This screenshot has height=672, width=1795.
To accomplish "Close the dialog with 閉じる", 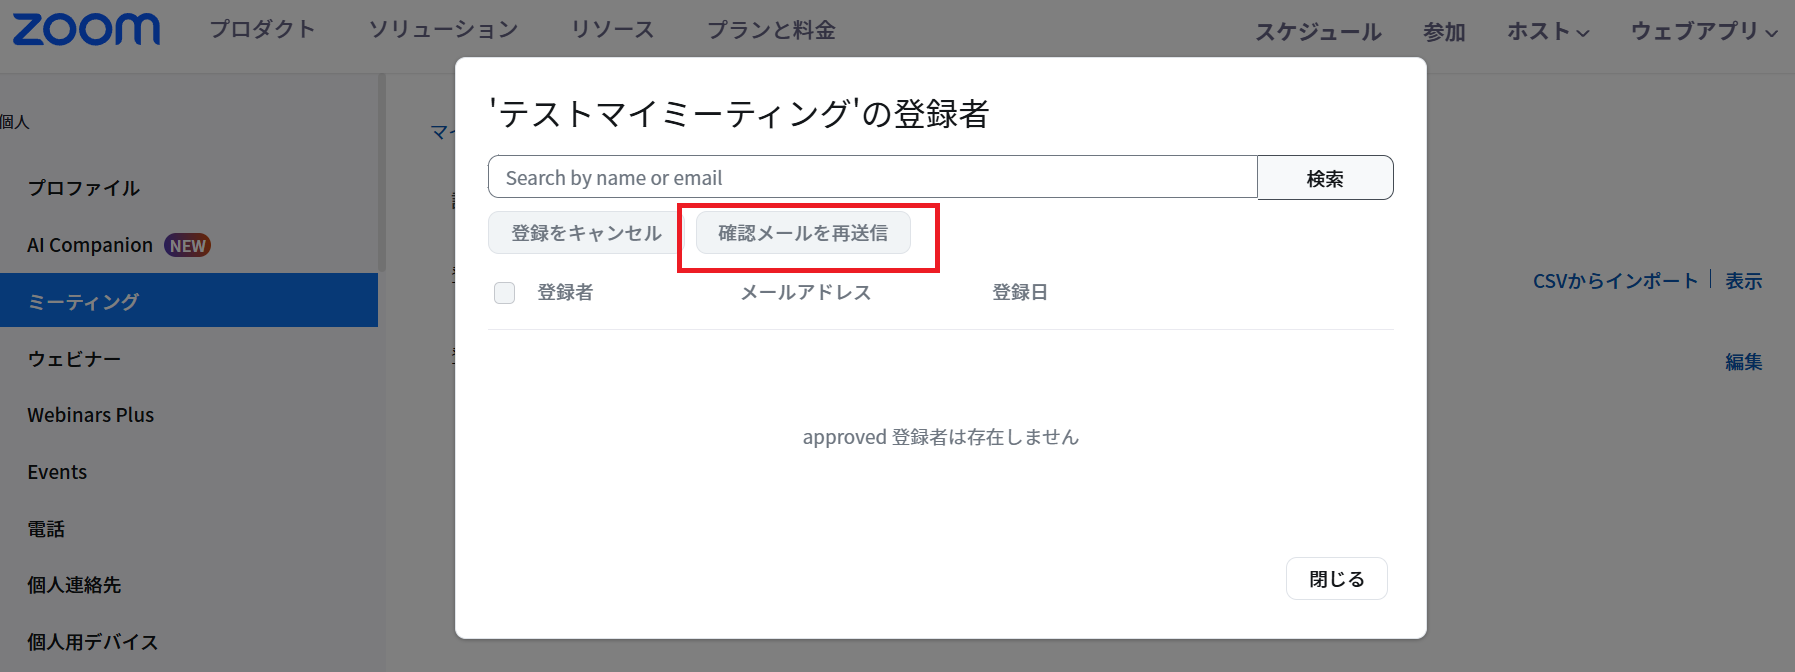I will tap(1336, 579).
